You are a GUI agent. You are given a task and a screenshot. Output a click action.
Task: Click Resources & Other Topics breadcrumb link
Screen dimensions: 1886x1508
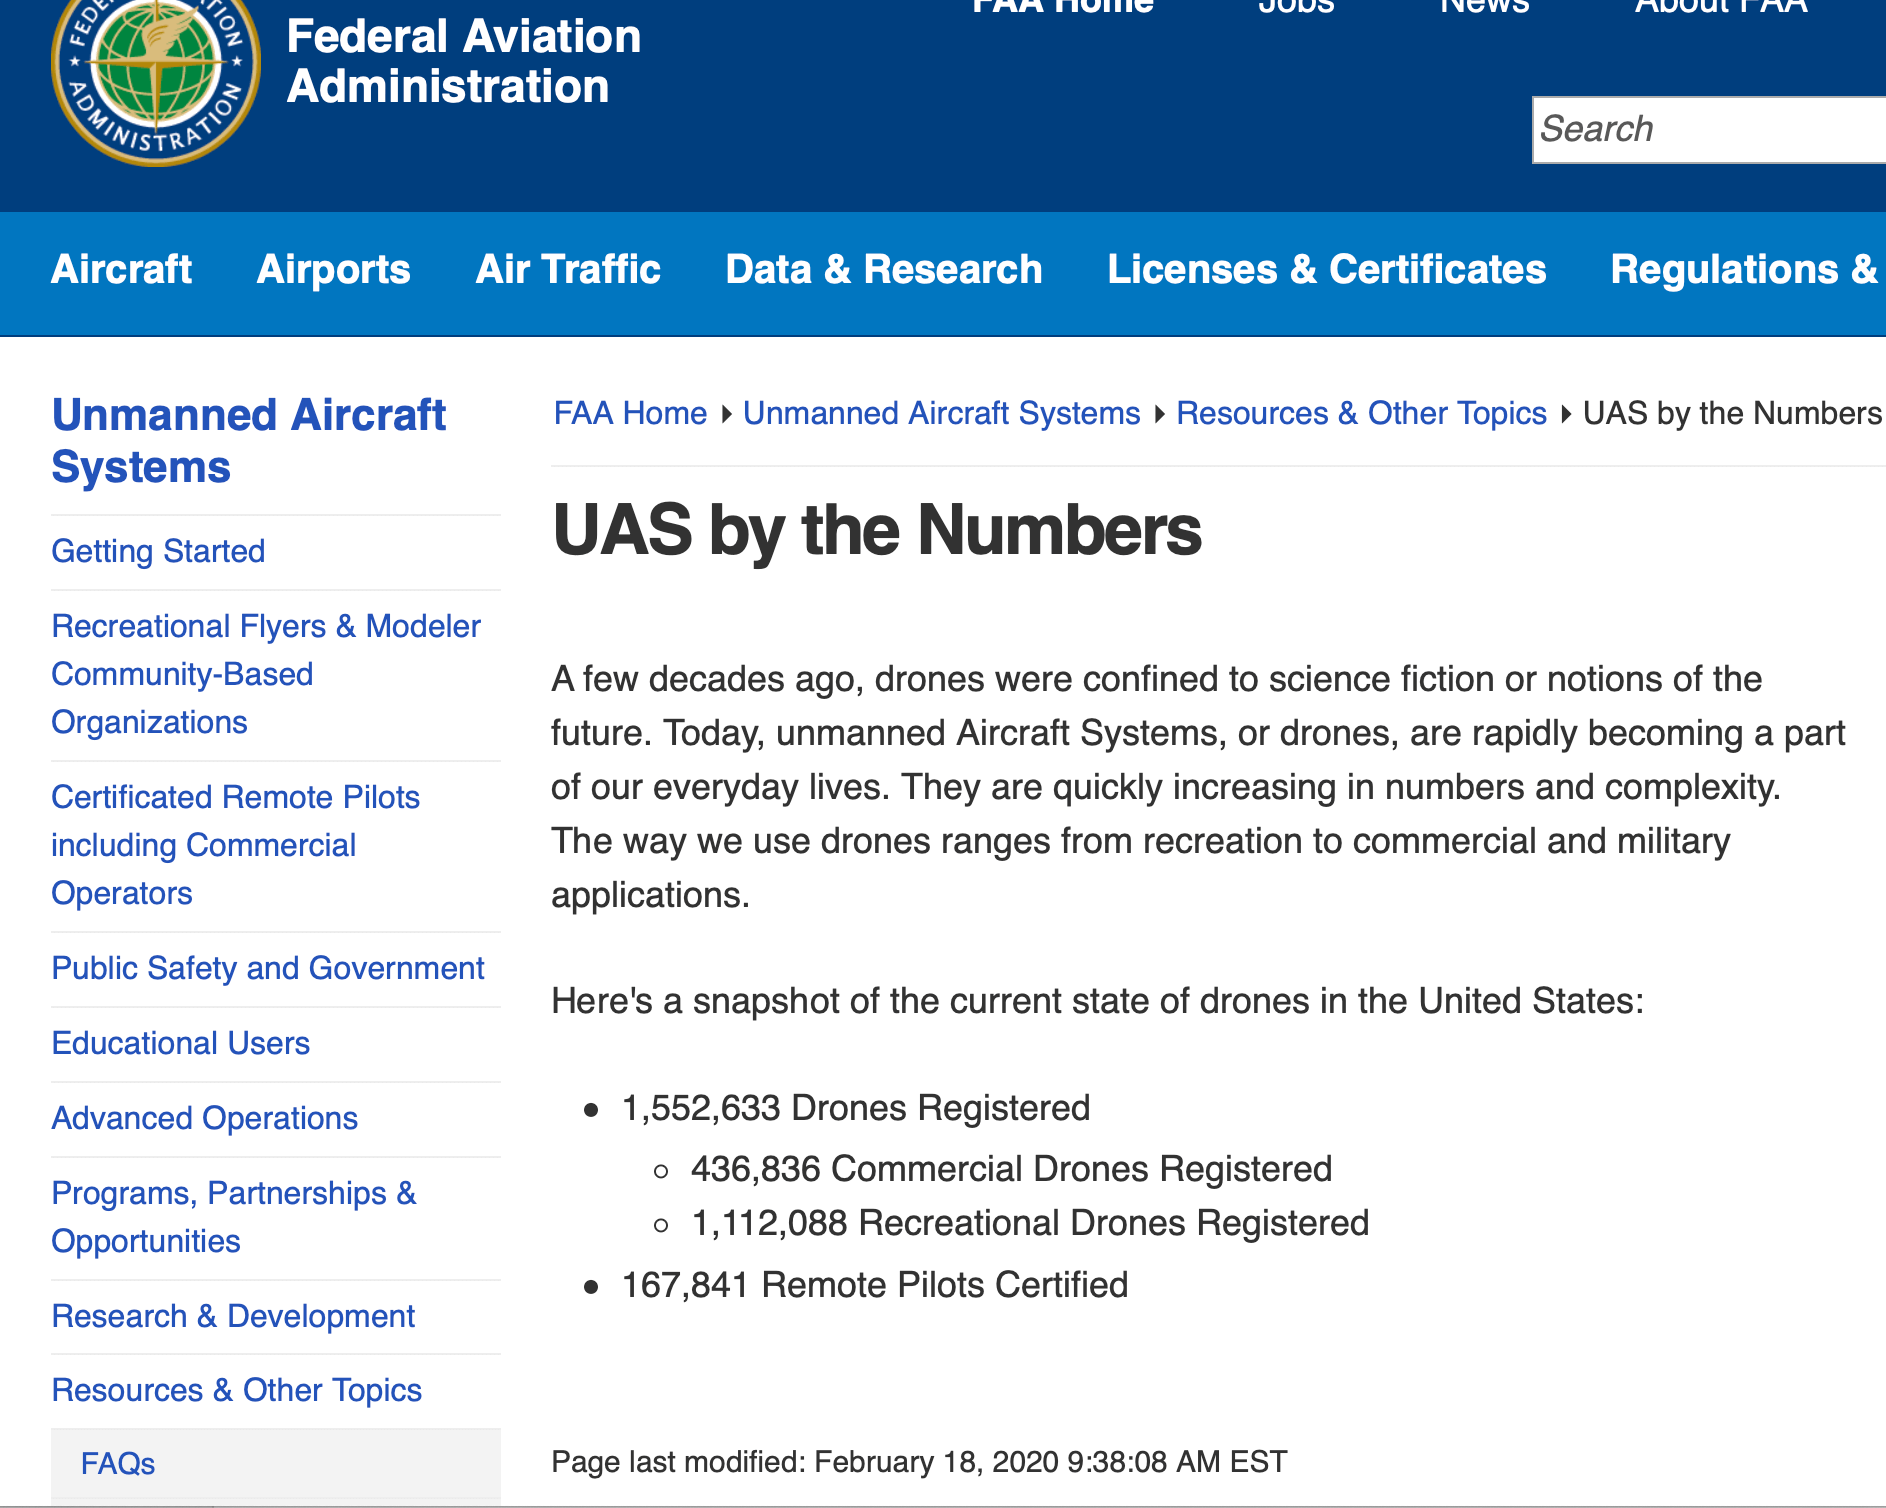1361,413
